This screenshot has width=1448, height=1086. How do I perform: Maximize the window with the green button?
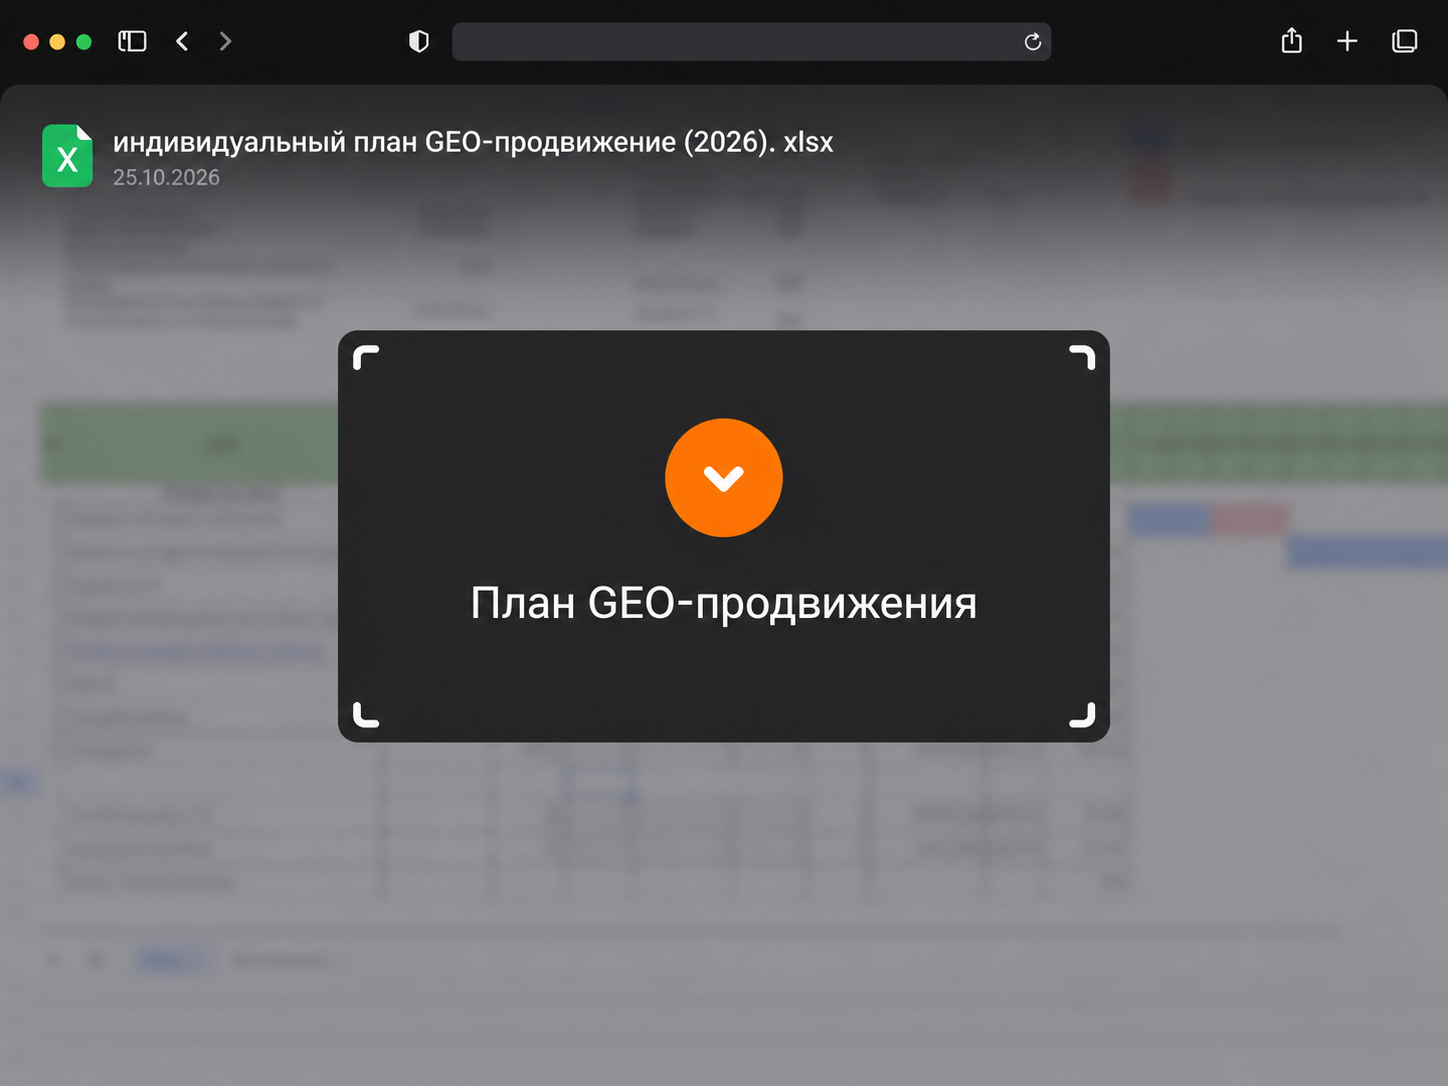(x=84, y=41)
